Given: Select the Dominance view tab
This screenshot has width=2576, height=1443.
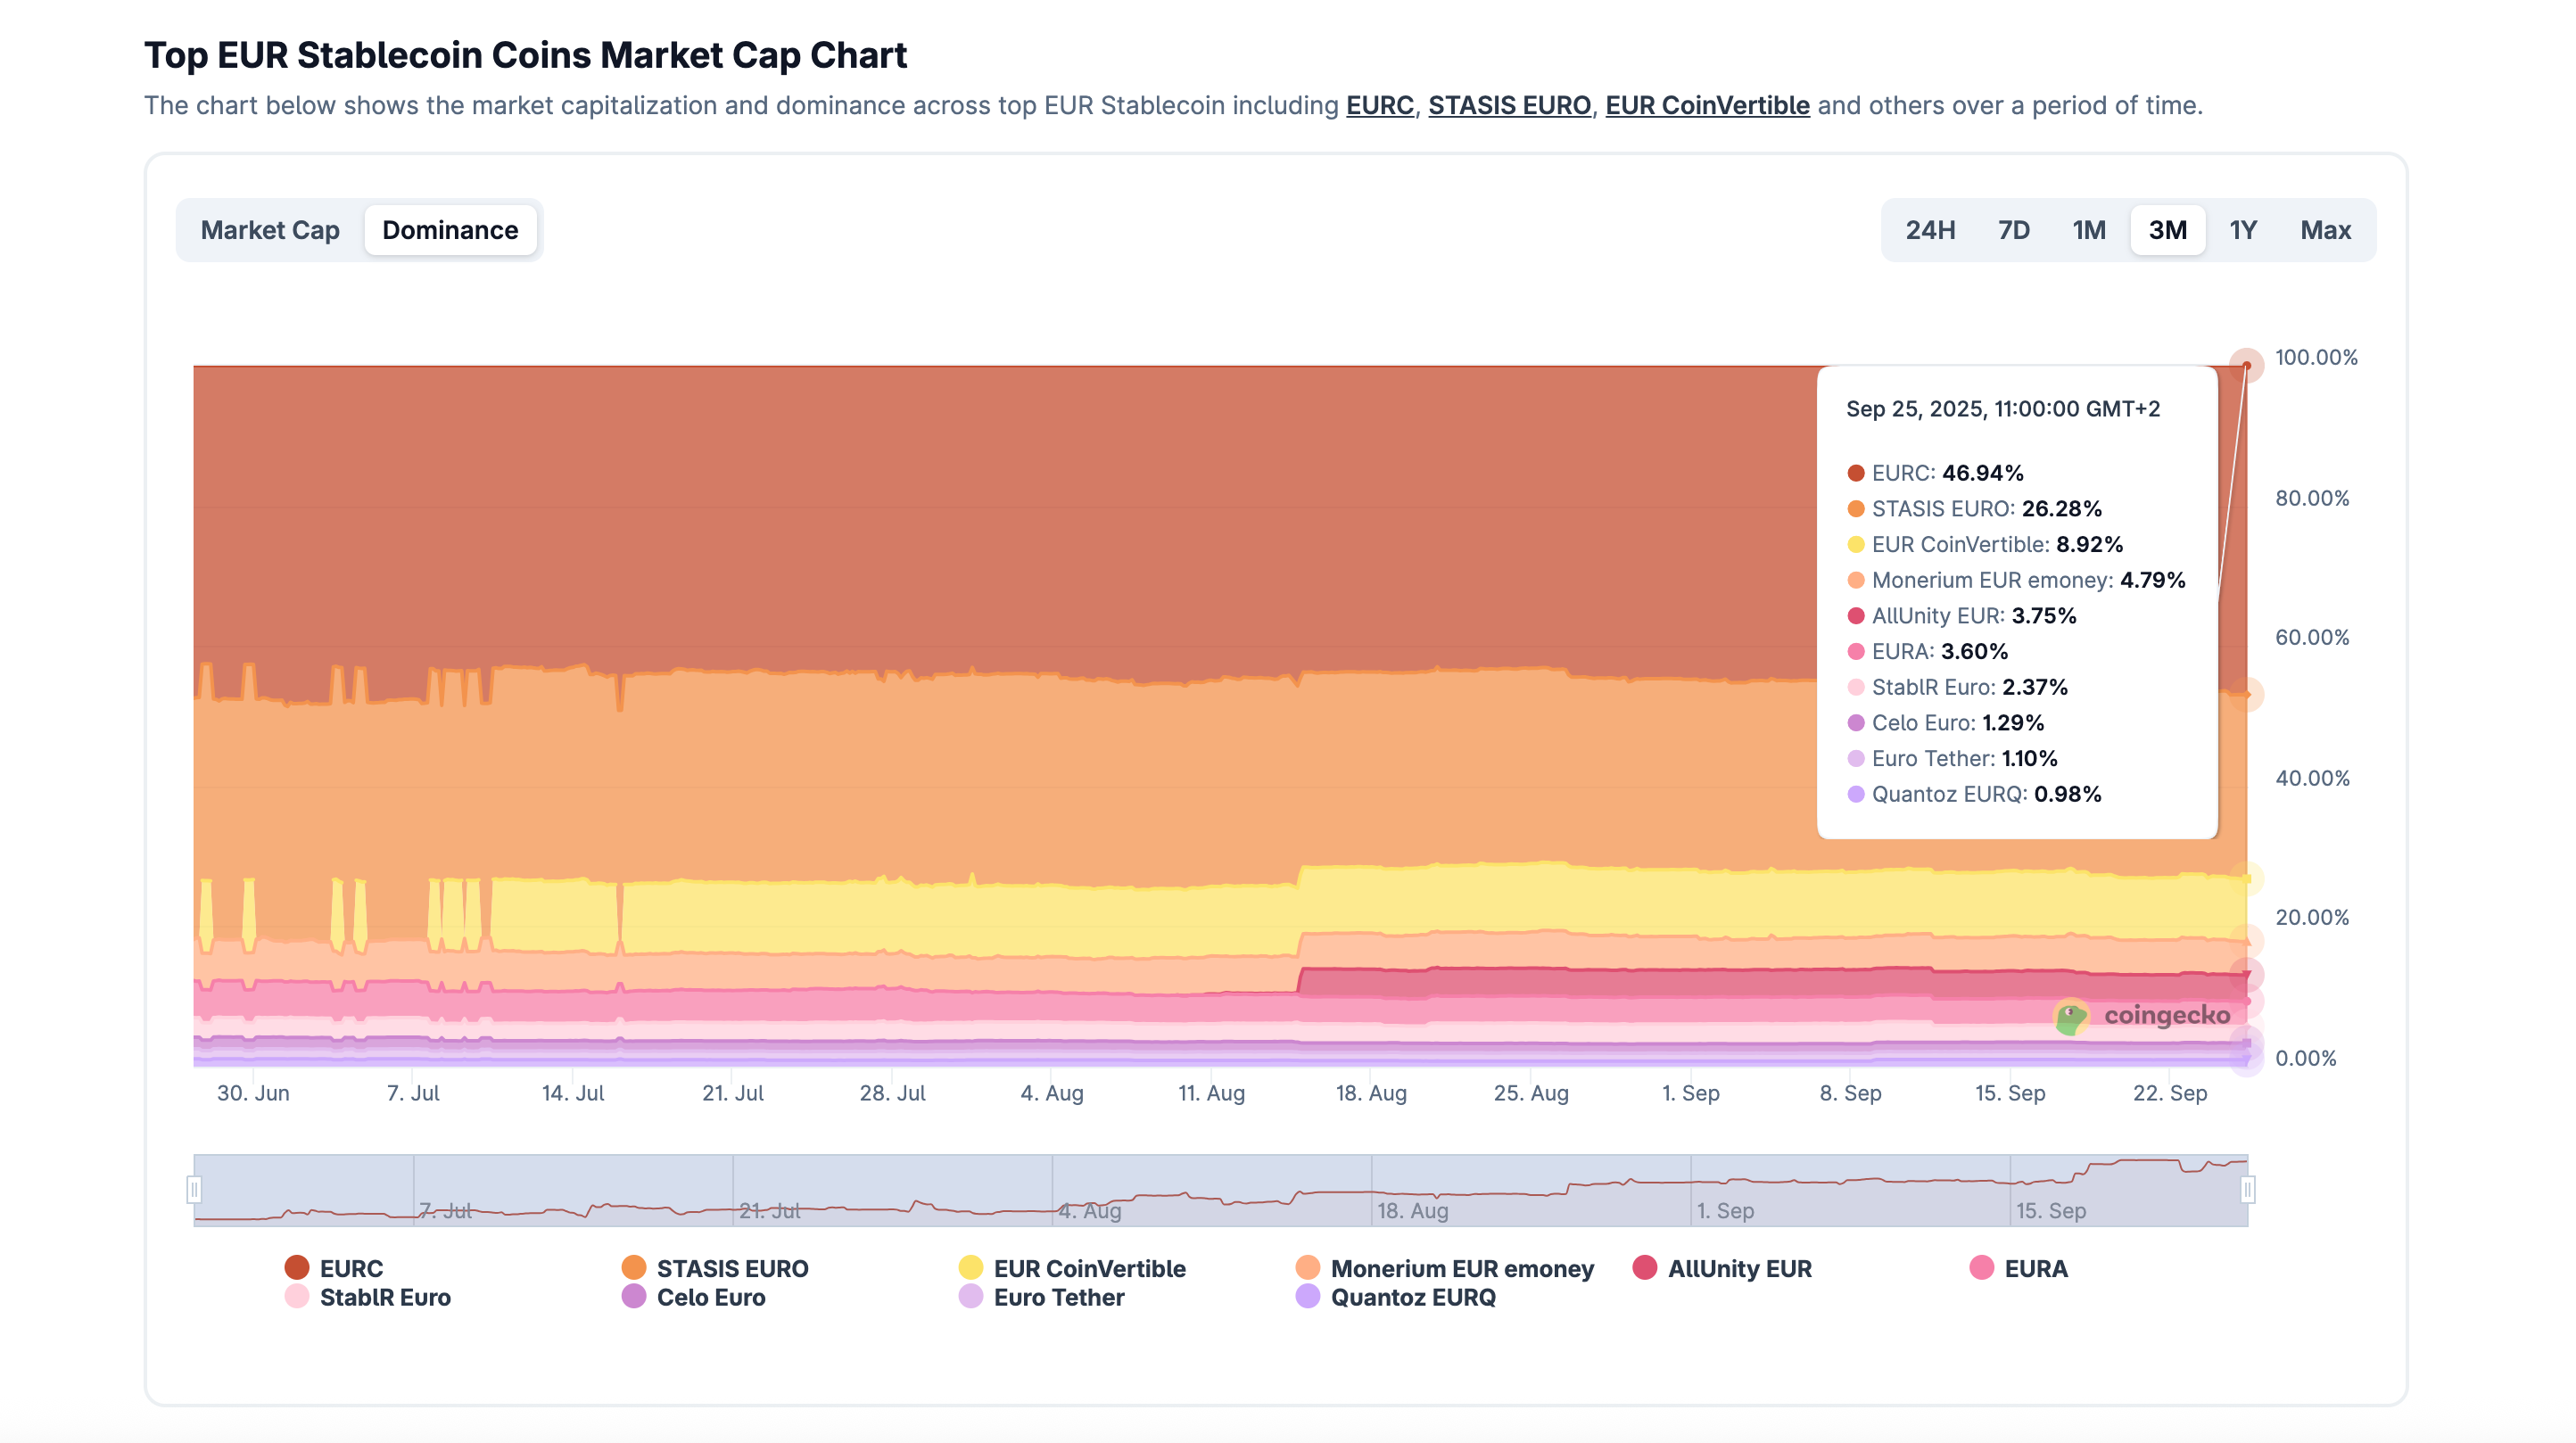Looking at the screenshot, I should 450,229.
